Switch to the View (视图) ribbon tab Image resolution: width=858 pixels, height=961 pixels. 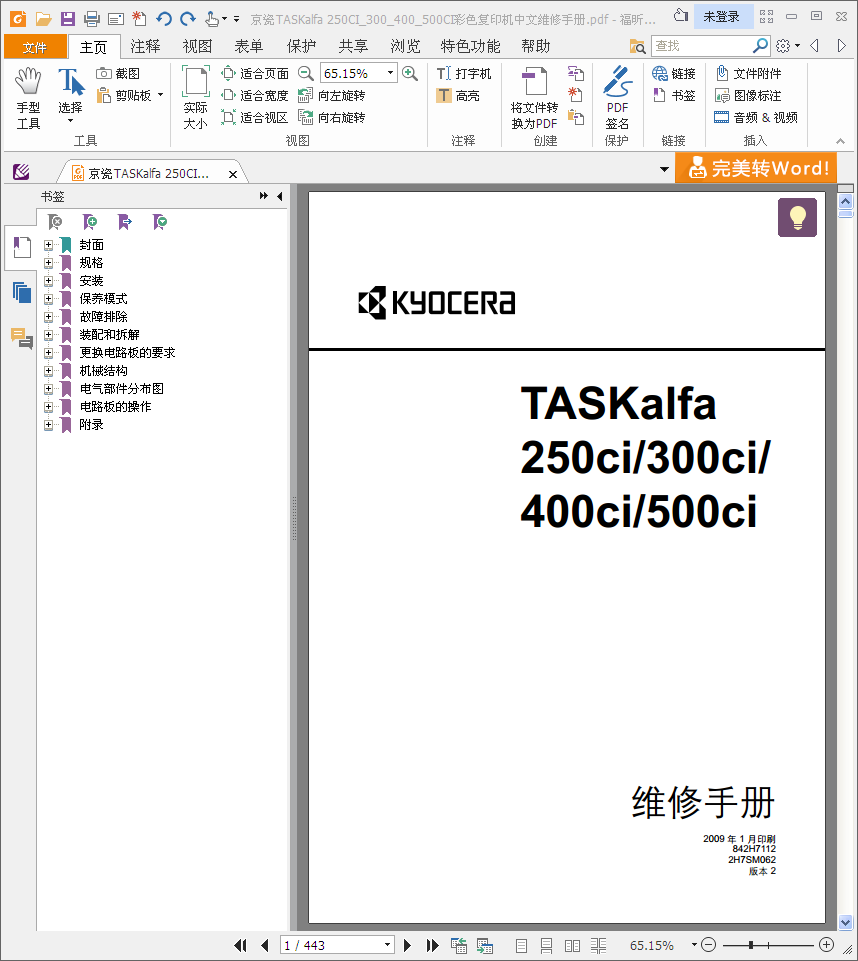coord(197,47)
